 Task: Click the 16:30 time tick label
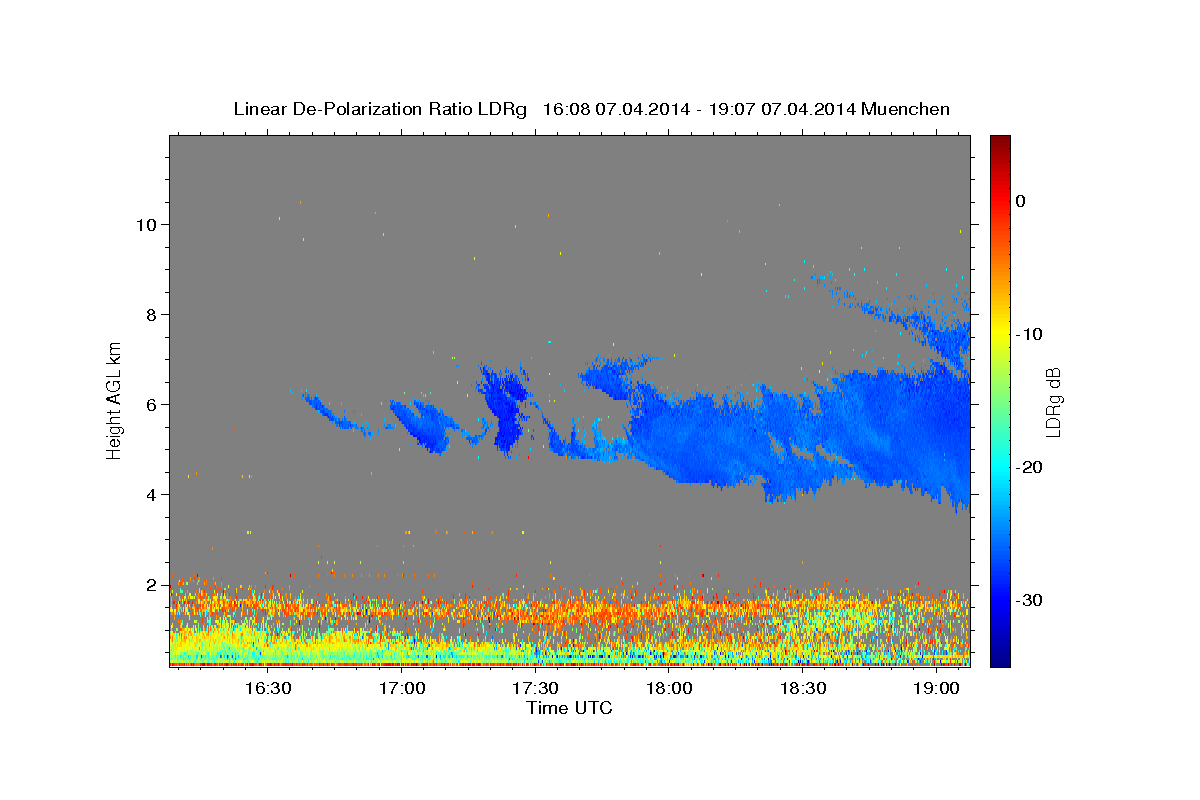268,689
